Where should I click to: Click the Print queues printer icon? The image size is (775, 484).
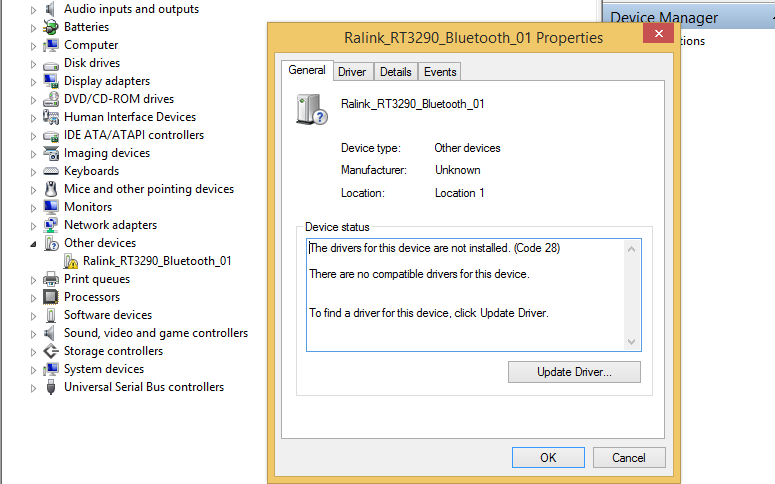tap(50, 279)
